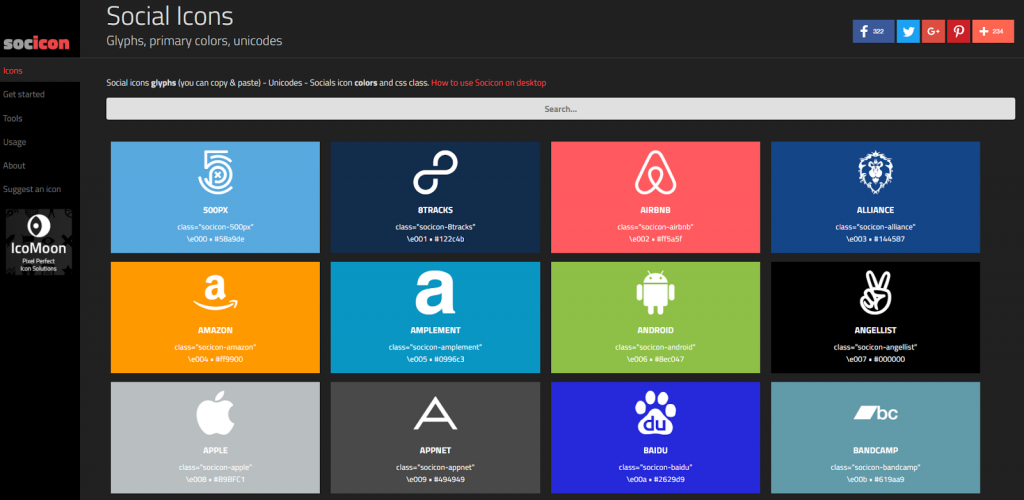Click the ALLIANCE title text

point(875,210)
